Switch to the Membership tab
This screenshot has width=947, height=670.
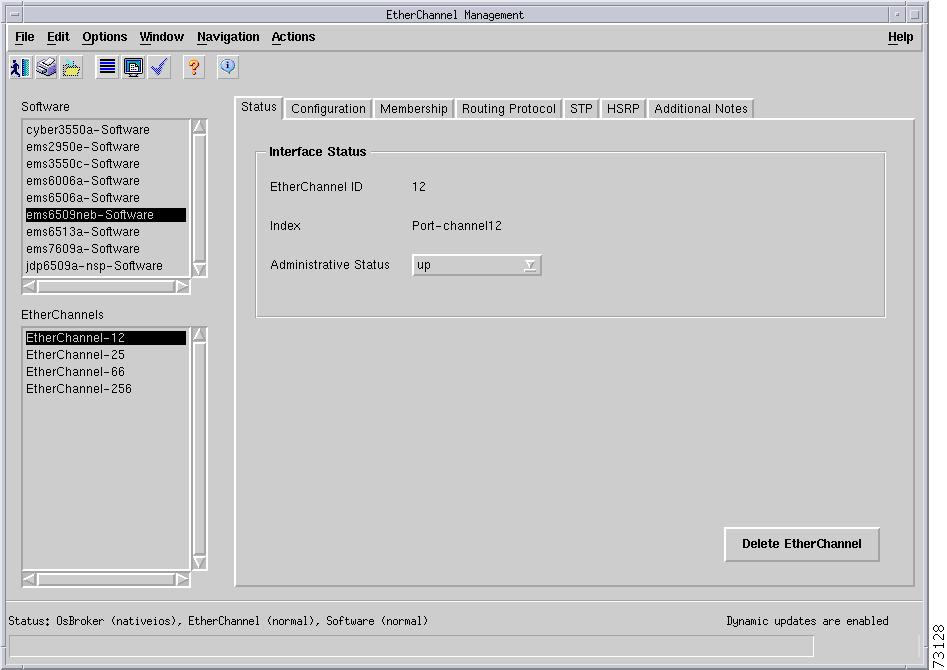(x=414, y=109)
